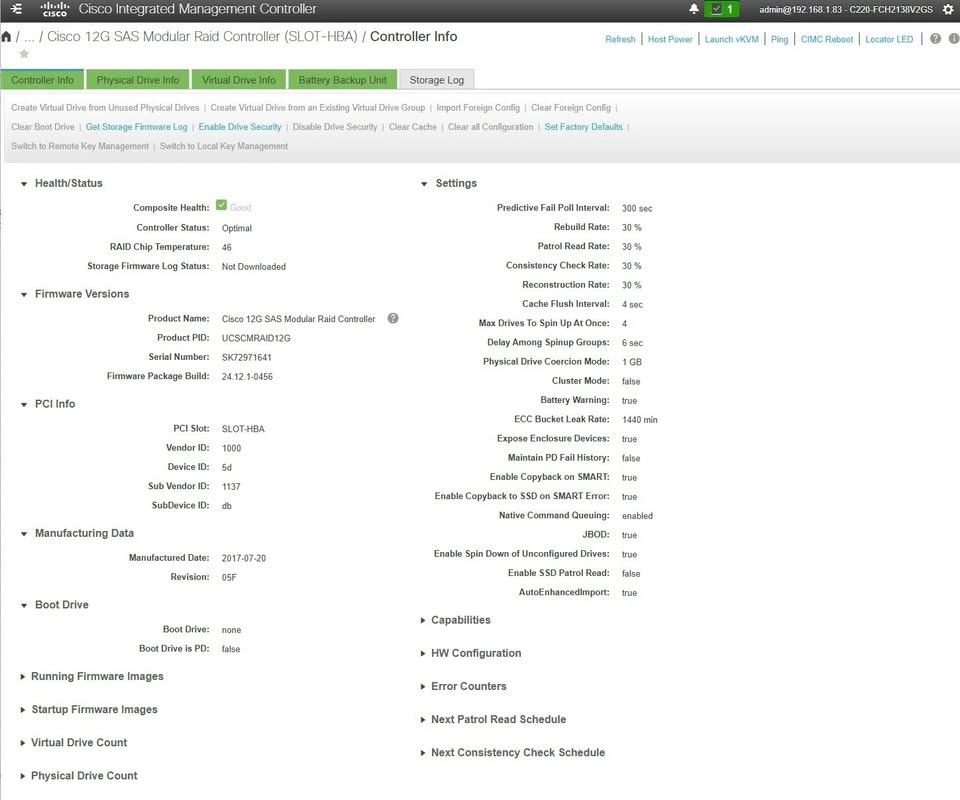960x800 pixels.
Task: Click Set Factory Defaults link
Action: pyautogui.click(x=583, y=127)
